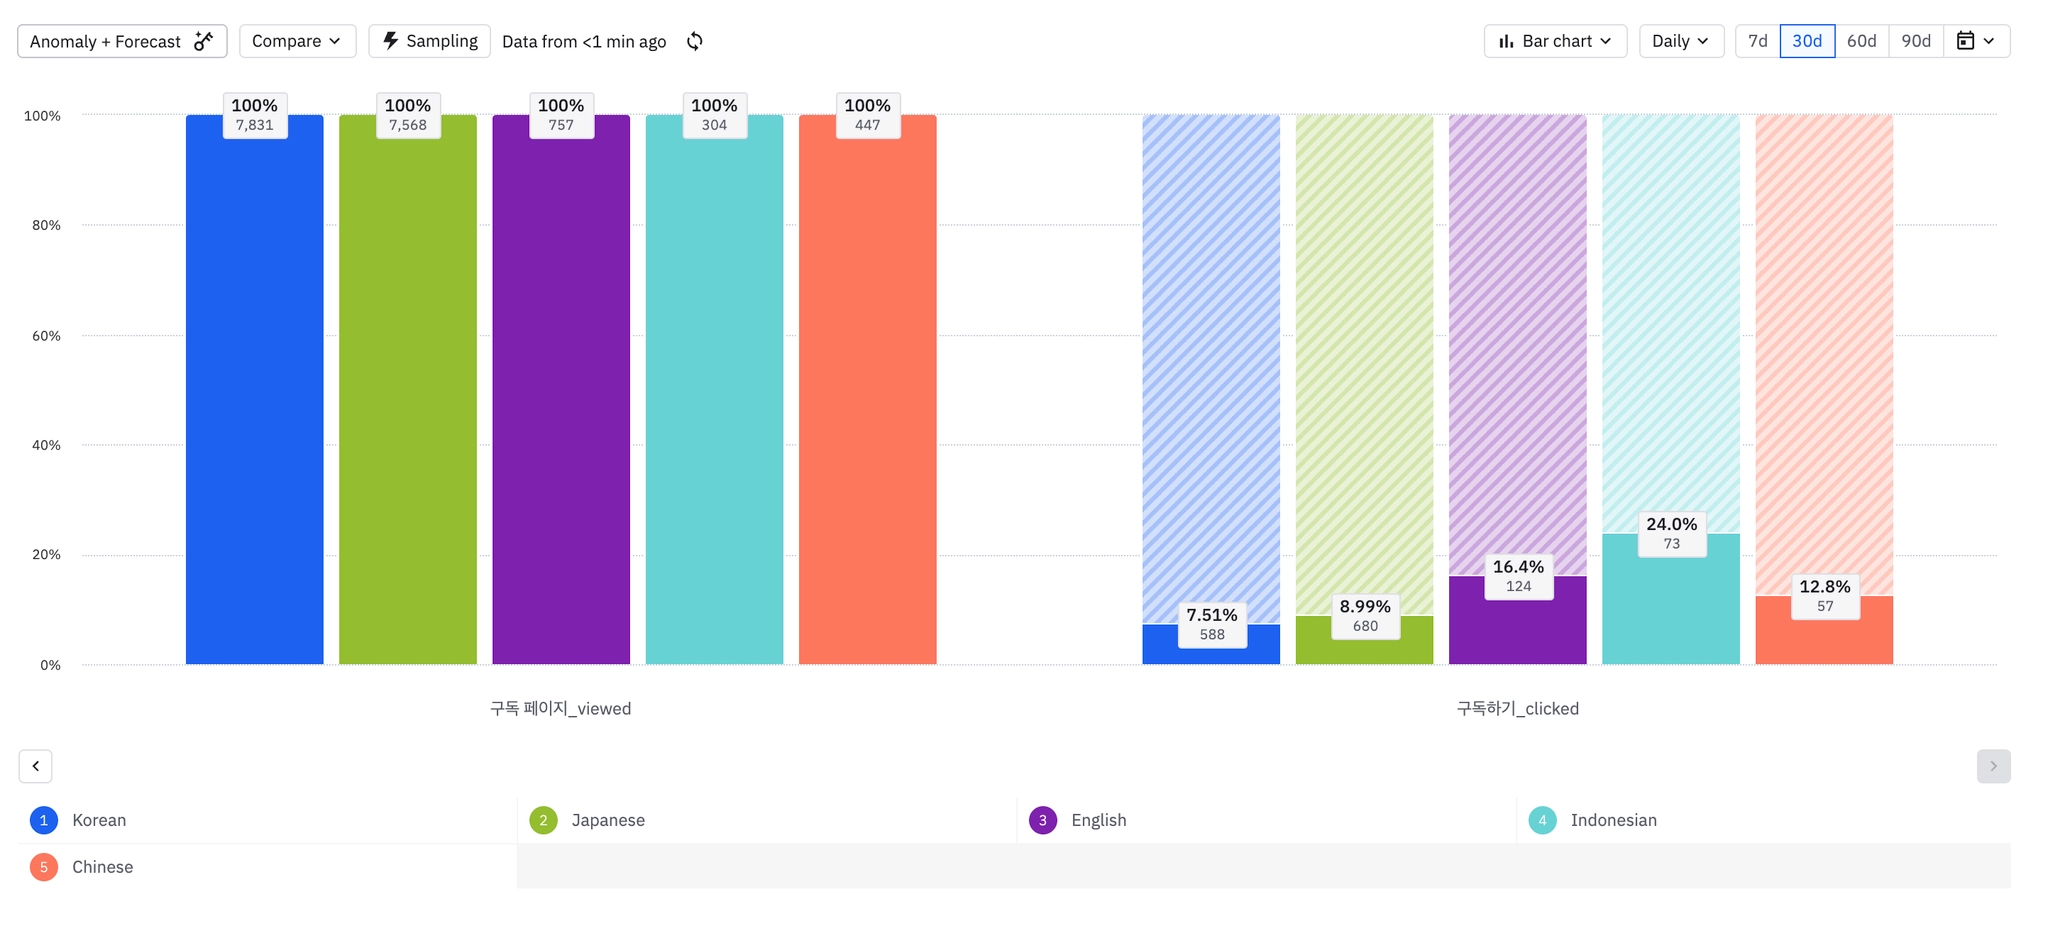Switch to the 90d time range

point(1916,41)
